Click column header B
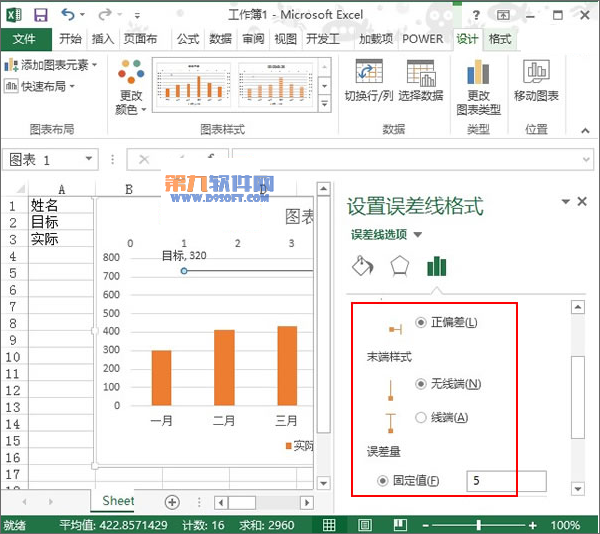The image size is (600, 534). click(129, 189)
